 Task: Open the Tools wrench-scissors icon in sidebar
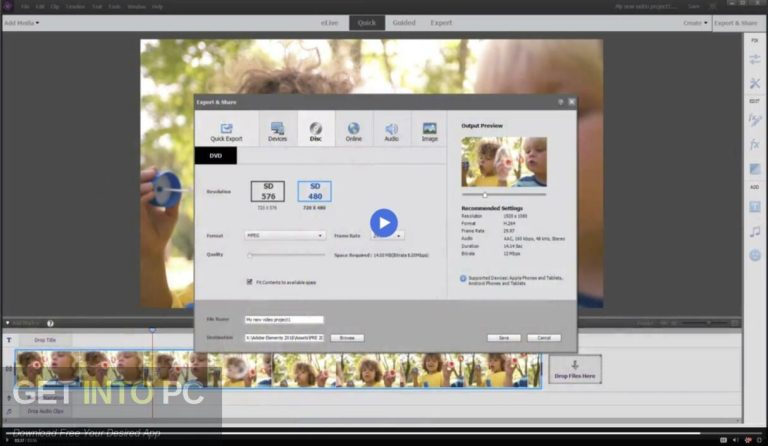tap(755, 83)
